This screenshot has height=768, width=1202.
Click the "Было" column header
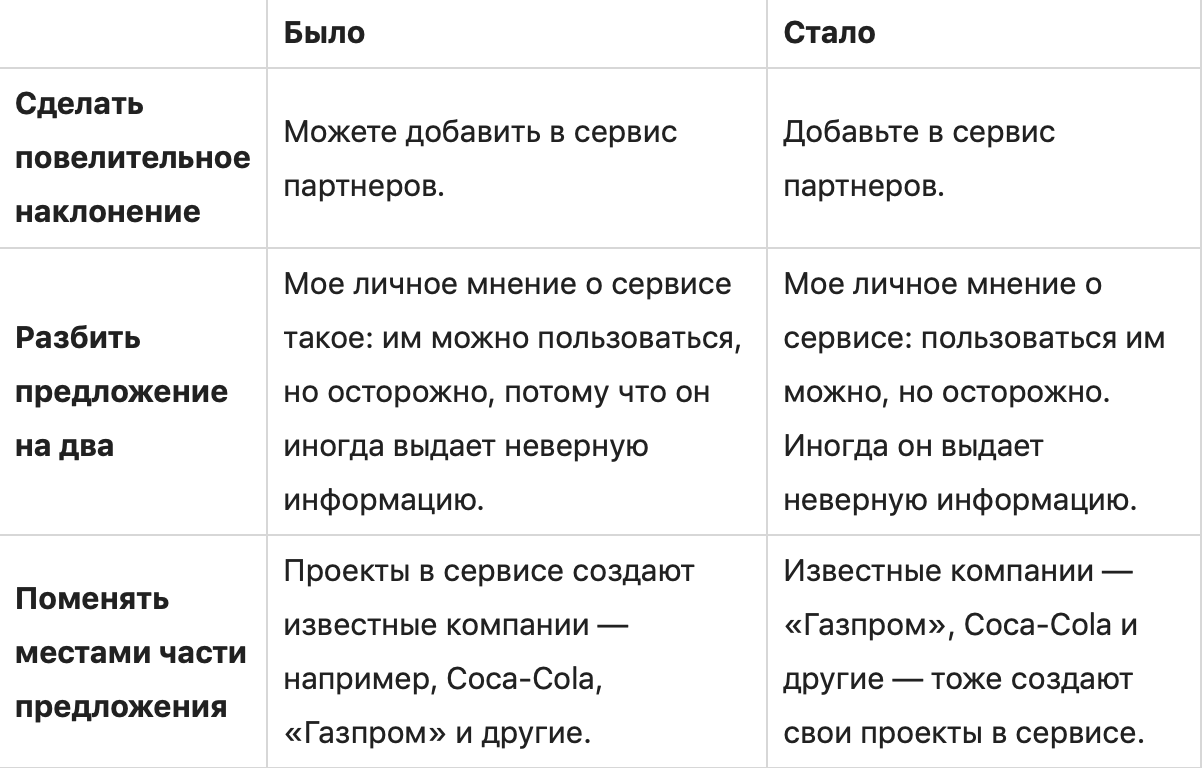tap(324, 33)
